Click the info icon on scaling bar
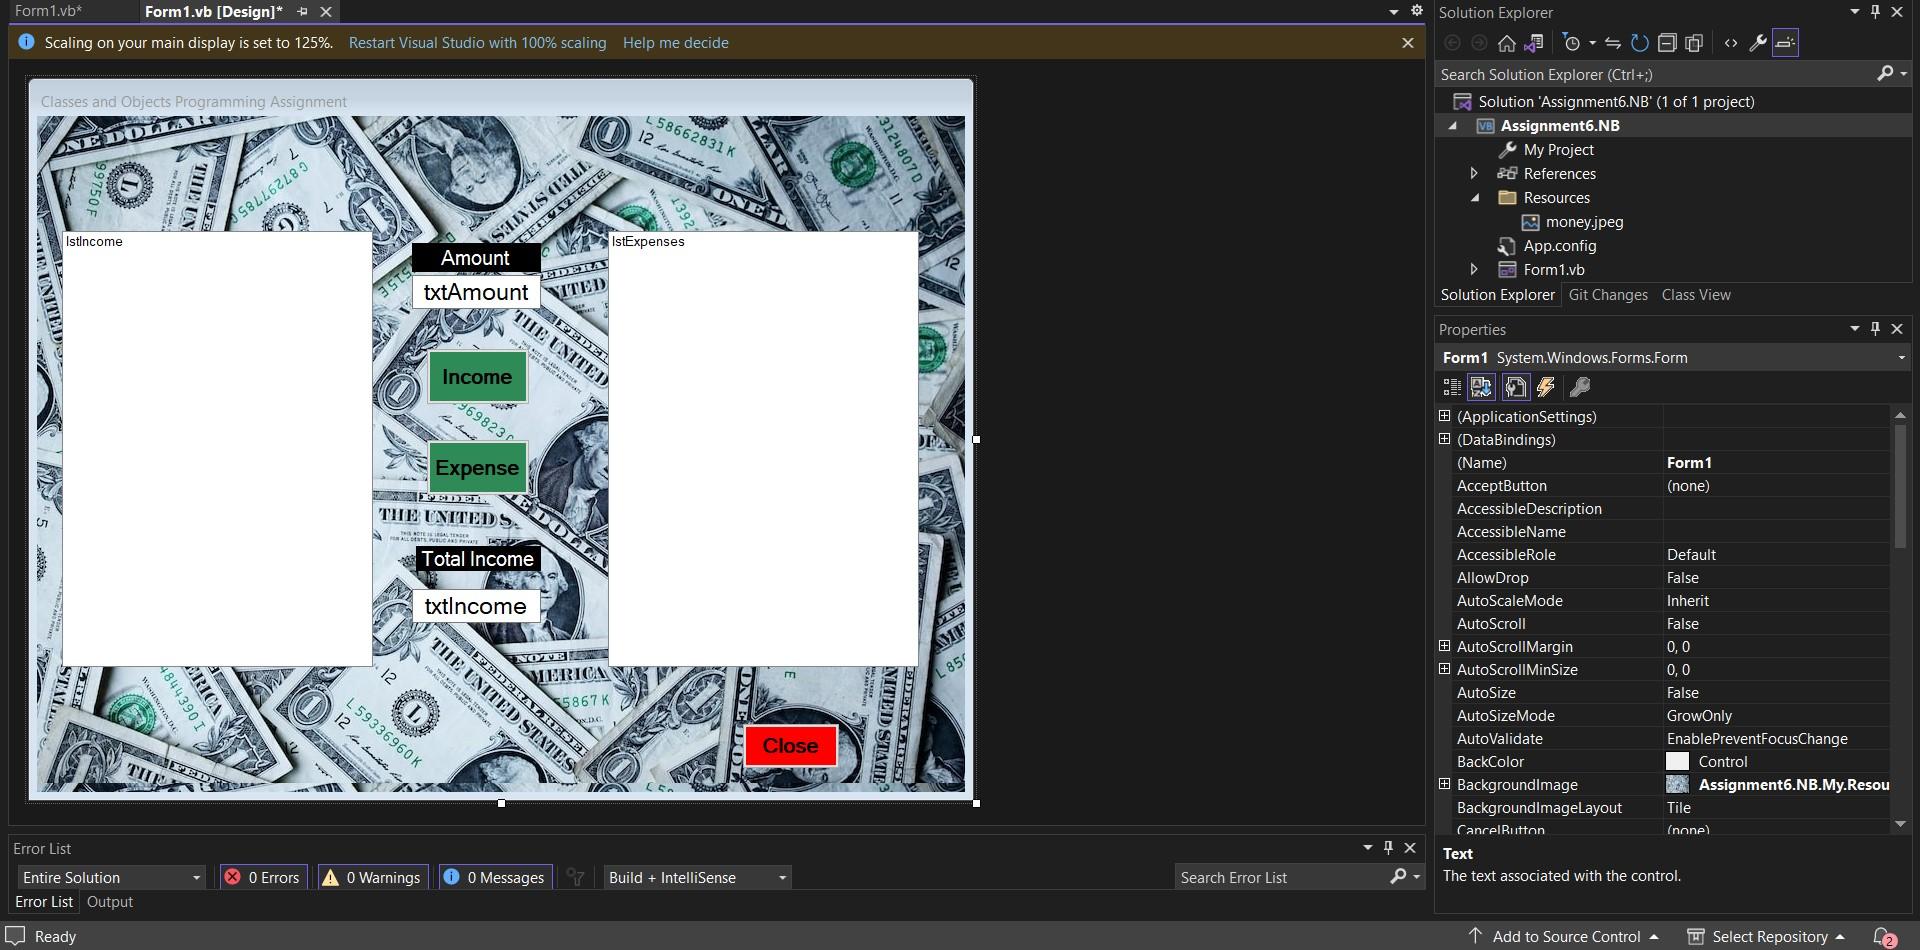The height and width of the screenshot is (950, 1920). point(26,42)
